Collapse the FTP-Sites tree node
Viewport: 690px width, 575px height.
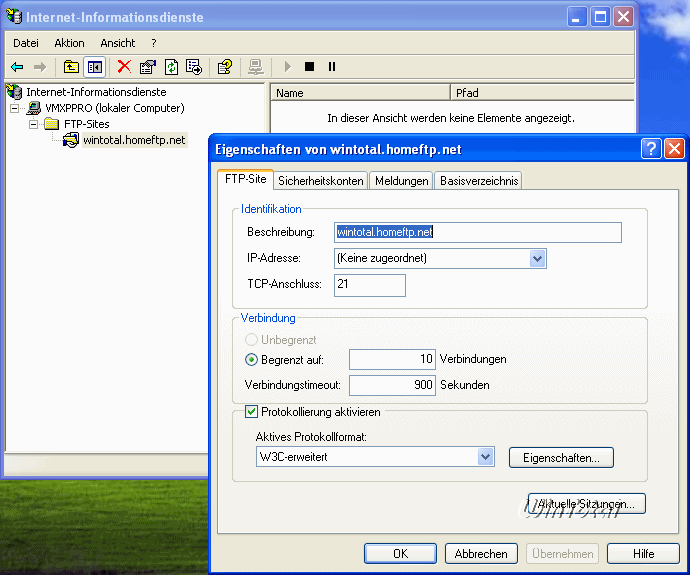(33, 125)
